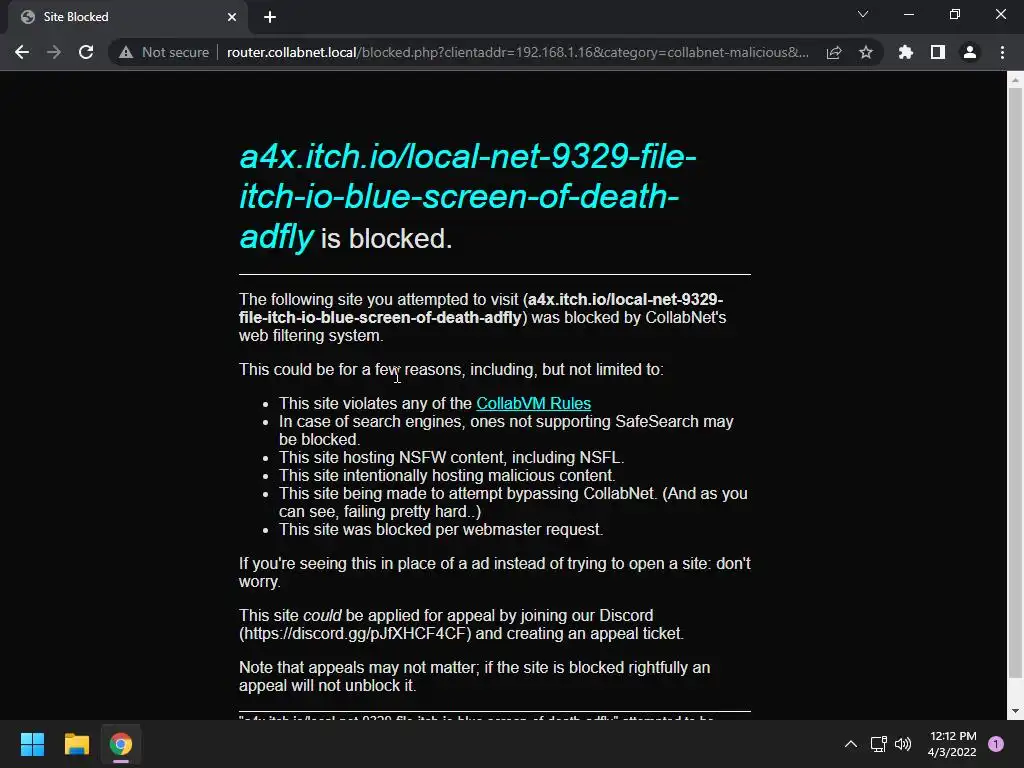This screenshot has width=1024, height=768.
Task: Open the Chrome three-dot menu
Action: [1002, 52]
